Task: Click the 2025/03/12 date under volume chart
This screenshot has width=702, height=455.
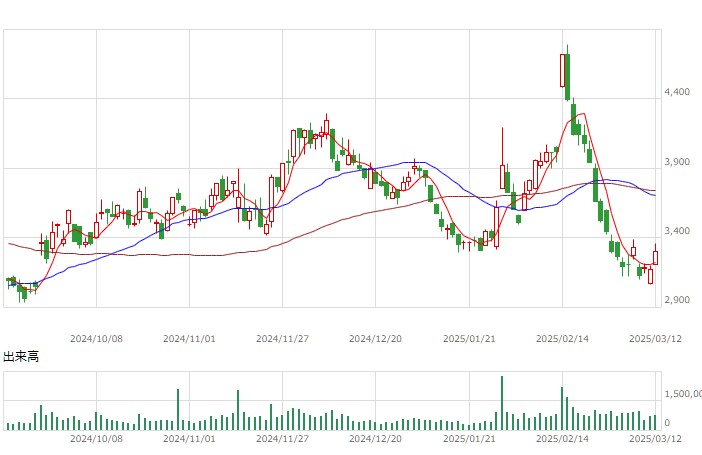Action: click(655, 438)
